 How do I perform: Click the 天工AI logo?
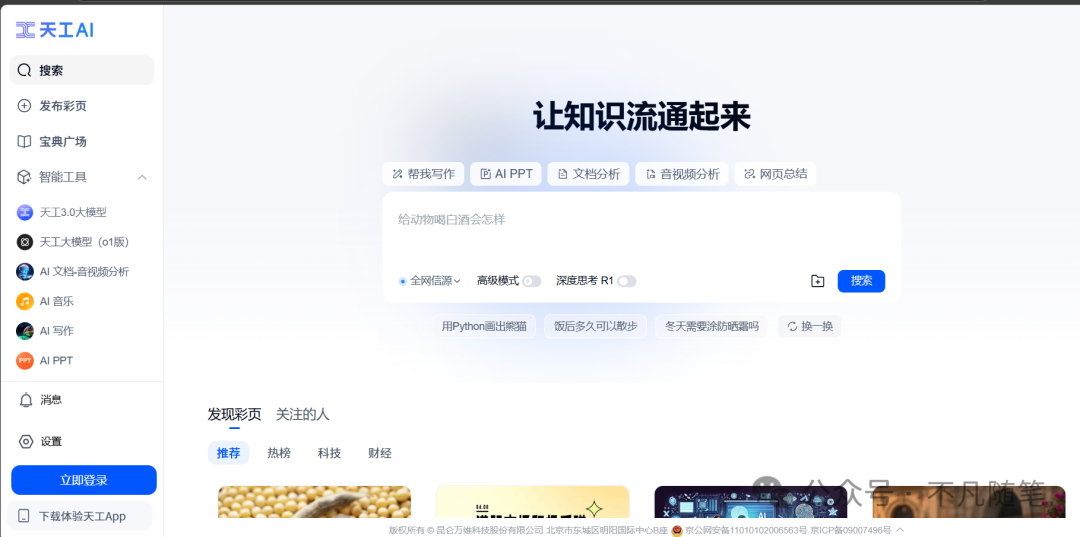click(x=54, y=30)
